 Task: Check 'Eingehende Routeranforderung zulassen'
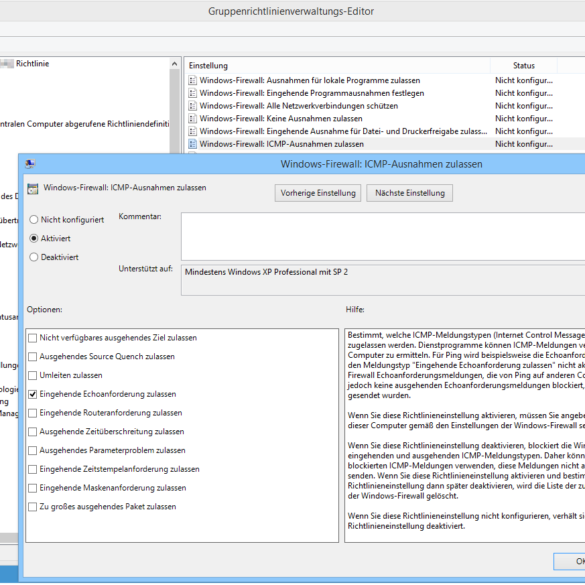(33, 413)
